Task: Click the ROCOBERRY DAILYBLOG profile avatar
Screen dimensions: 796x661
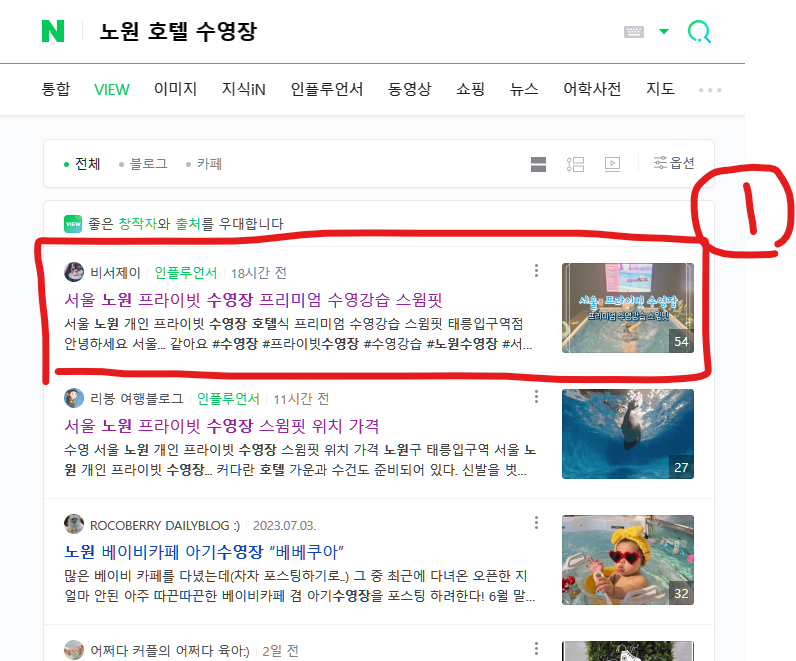Action: point(74,524)
